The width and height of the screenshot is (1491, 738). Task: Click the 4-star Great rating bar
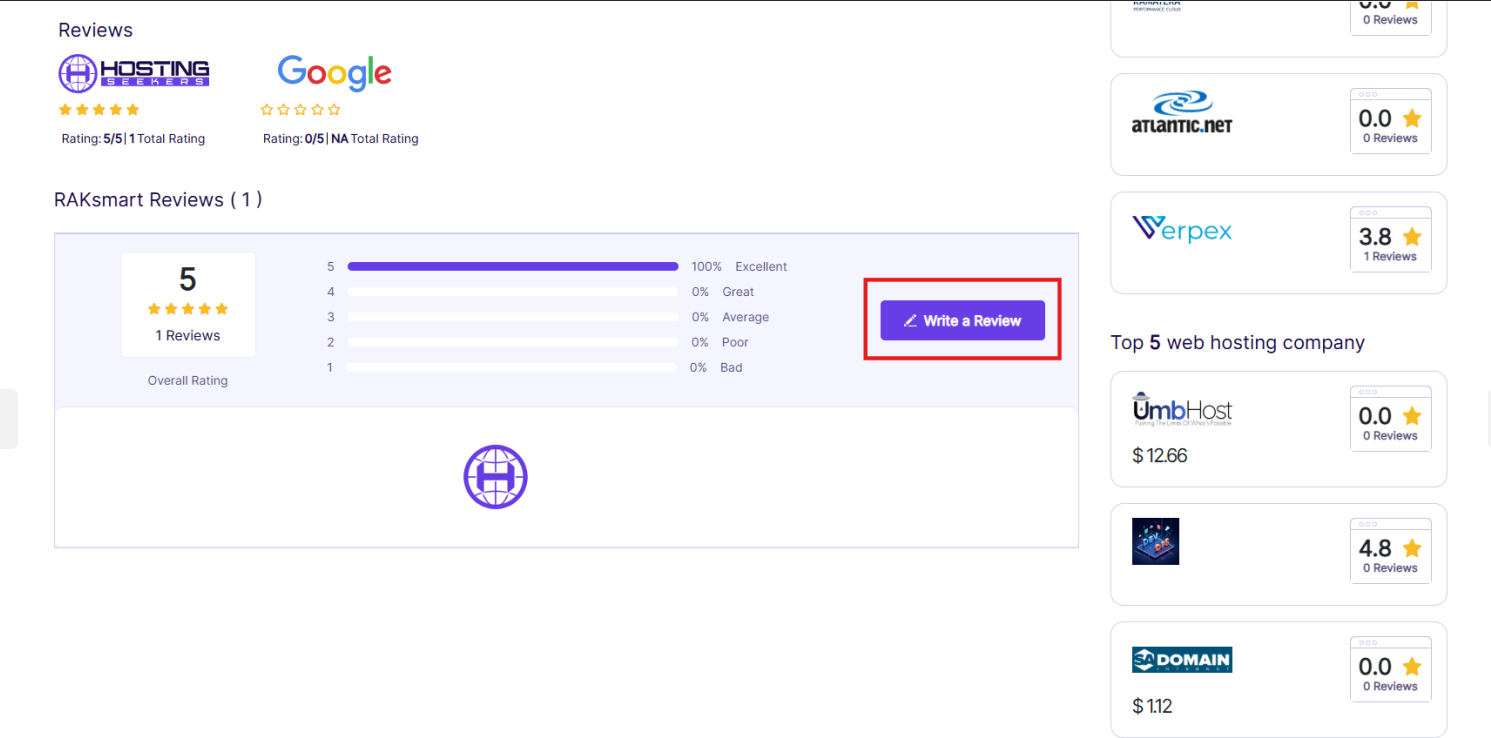[512, 292]
